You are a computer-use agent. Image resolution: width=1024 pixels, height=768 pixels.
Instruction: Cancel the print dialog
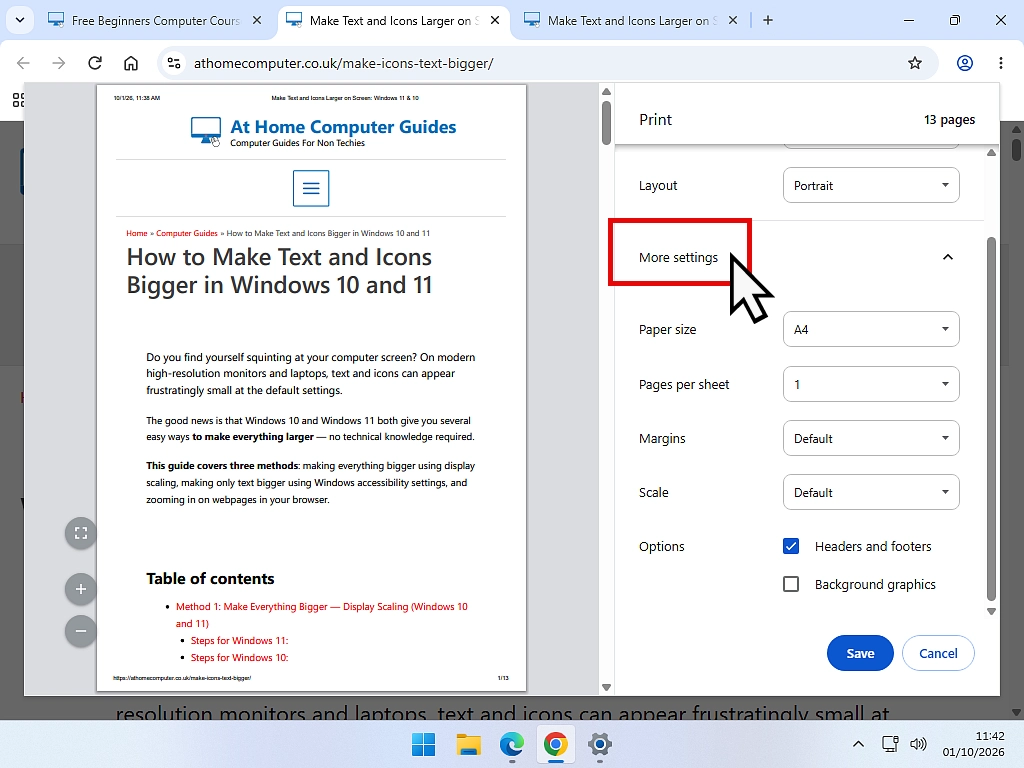(x=938, y=653)
